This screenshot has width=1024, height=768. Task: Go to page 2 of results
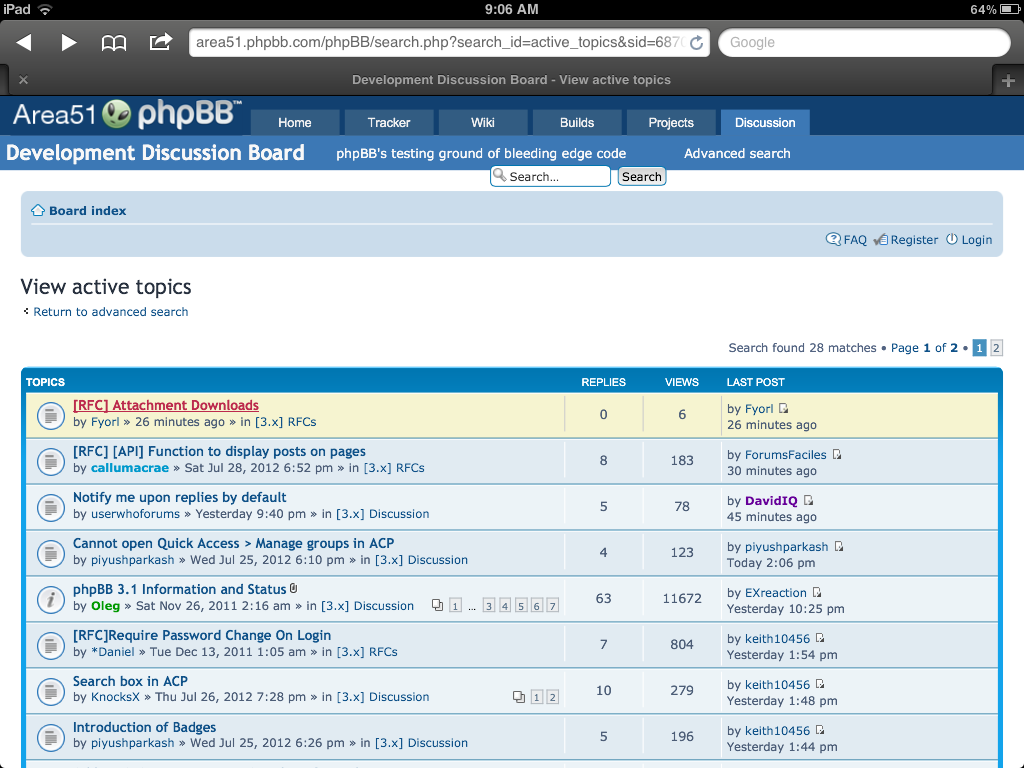996,348
